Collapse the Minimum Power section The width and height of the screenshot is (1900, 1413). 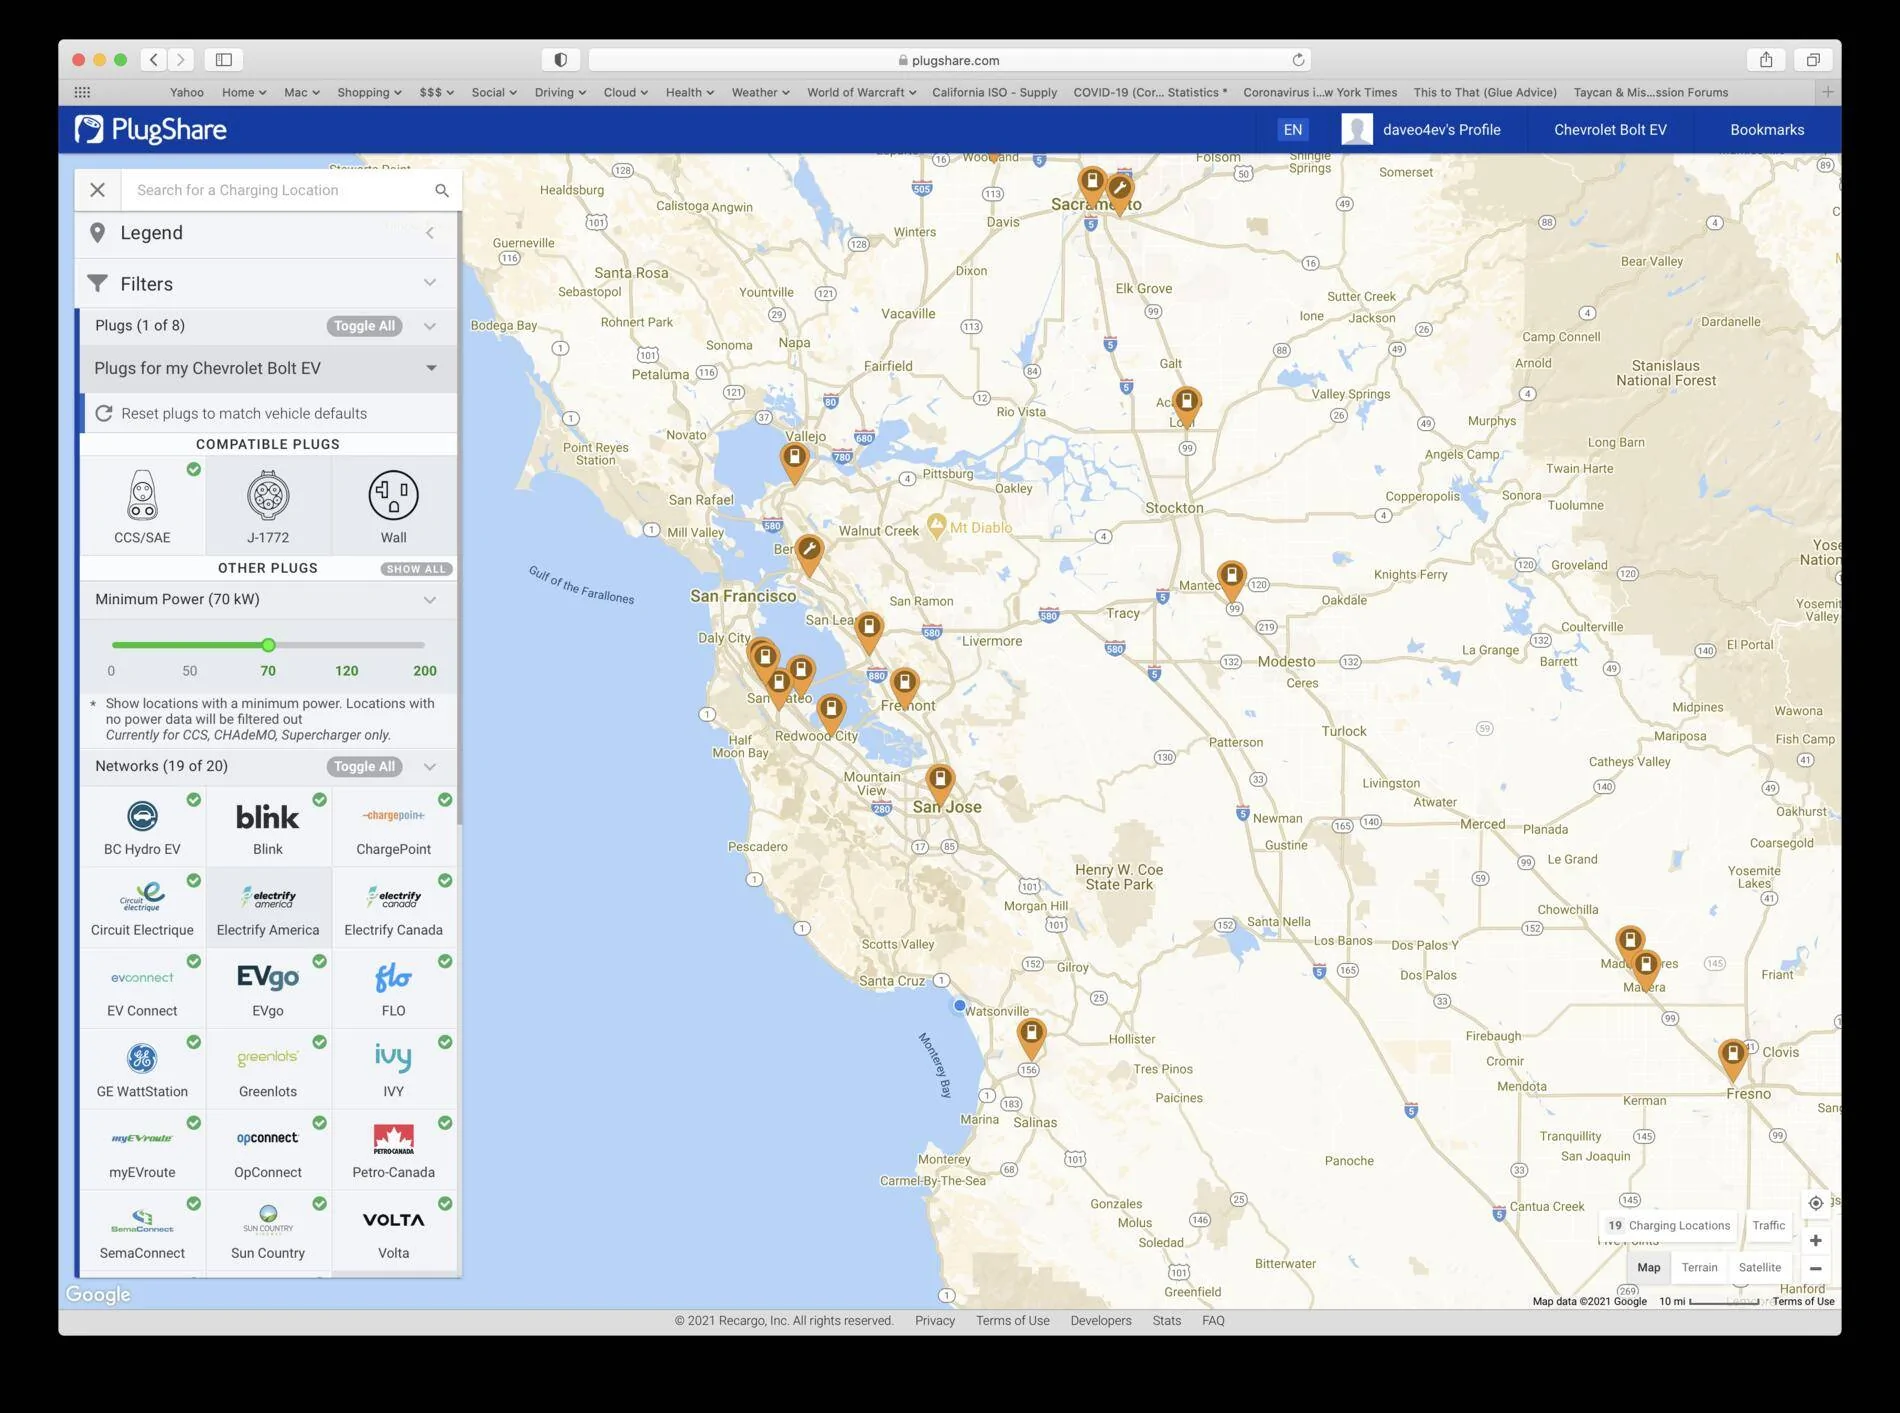point(430,600)
